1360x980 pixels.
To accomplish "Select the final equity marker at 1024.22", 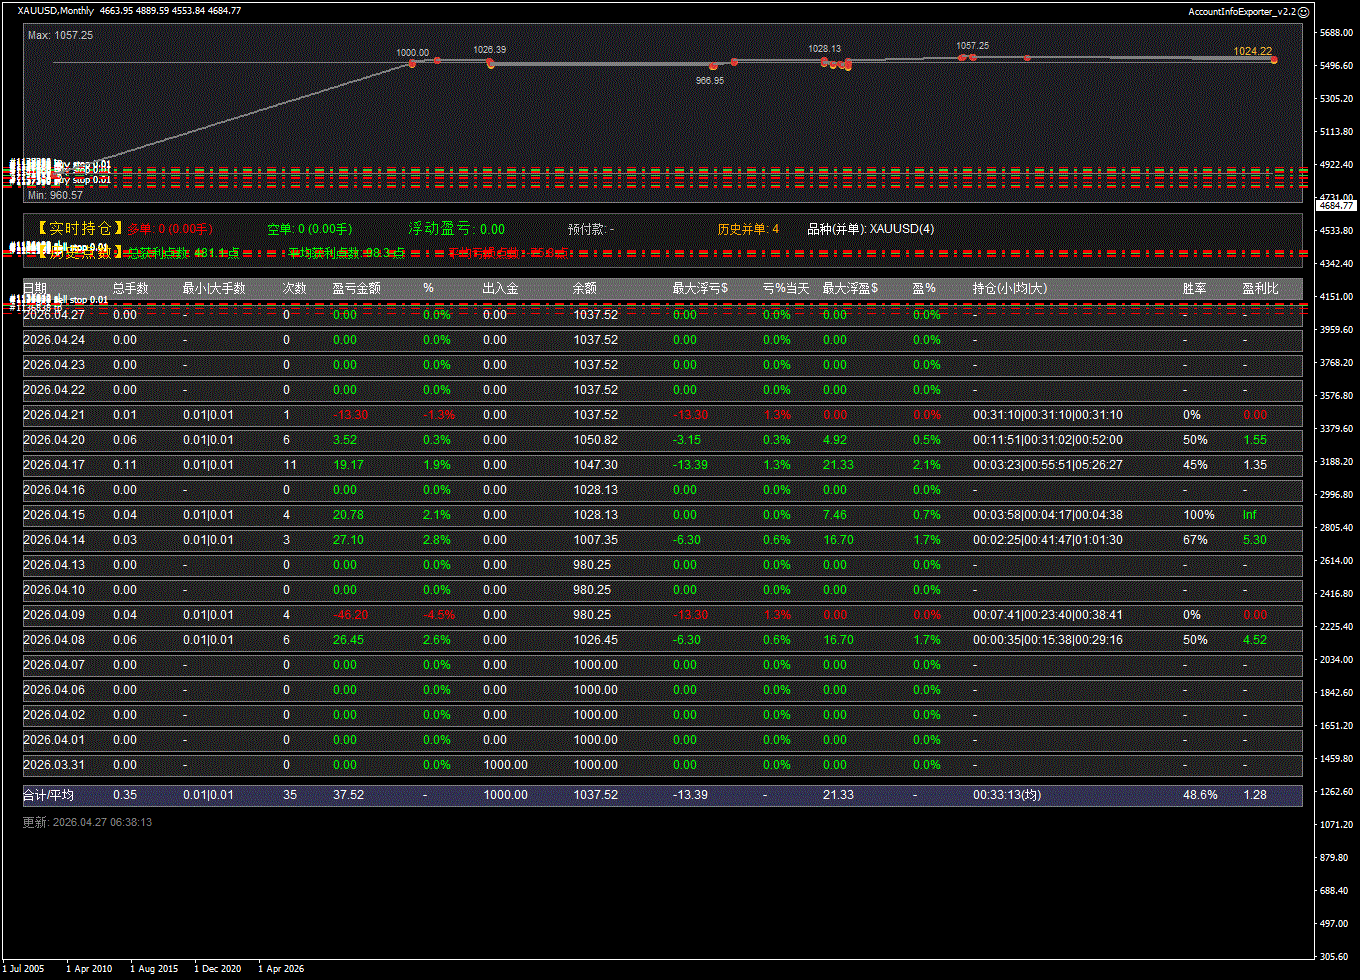I will [x=1274, y=60].
